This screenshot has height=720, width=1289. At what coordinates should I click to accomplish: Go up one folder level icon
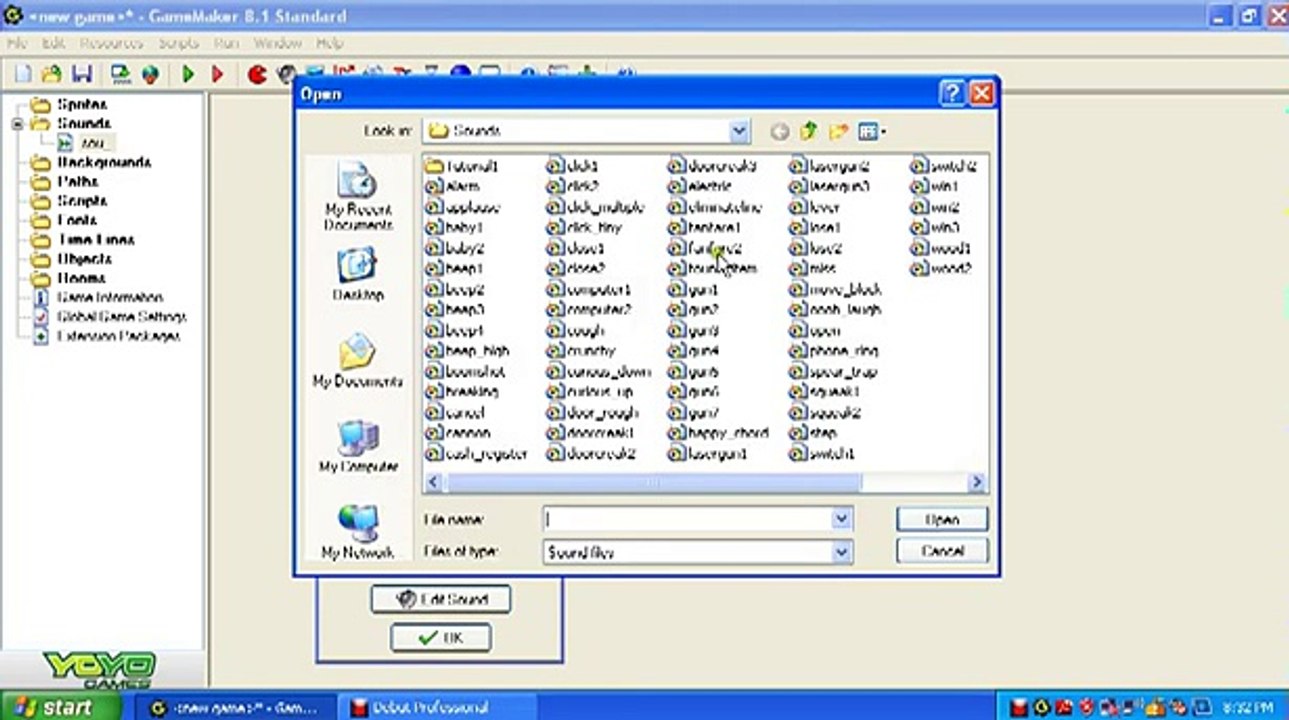[808, 131]
